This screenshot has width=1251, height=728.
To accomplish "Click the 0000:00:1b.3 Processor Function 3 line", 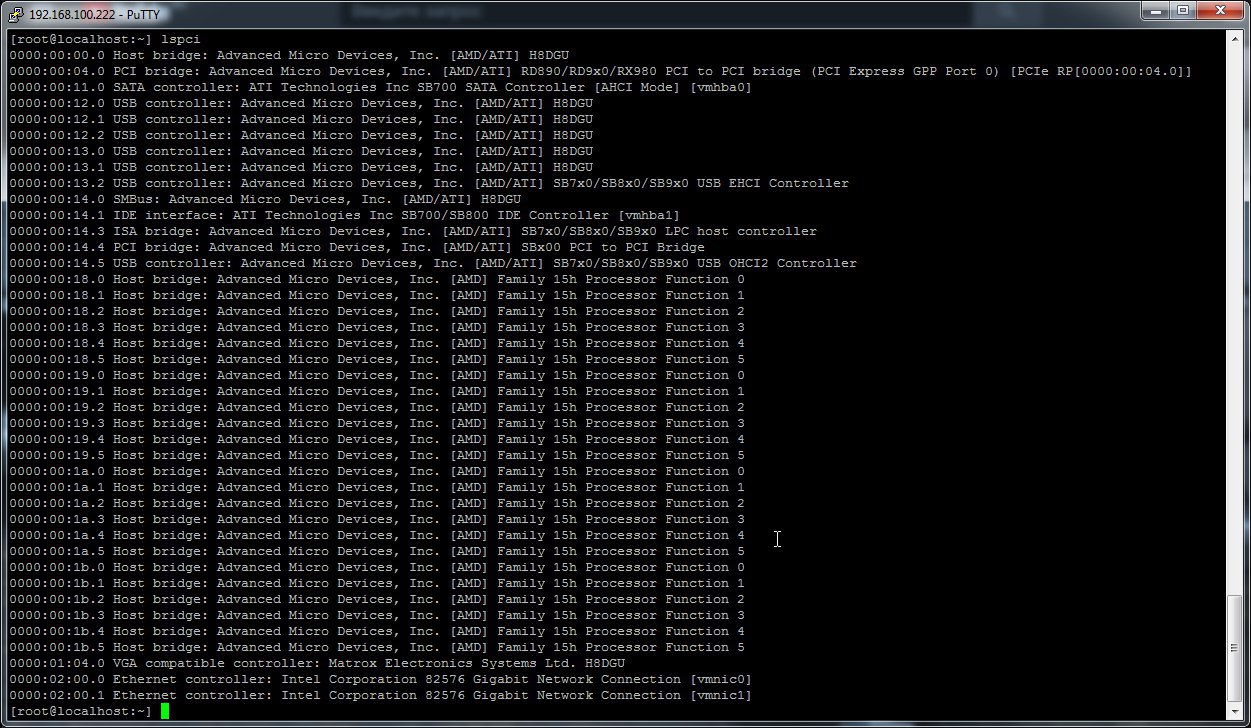I will [x=377, y=615].
